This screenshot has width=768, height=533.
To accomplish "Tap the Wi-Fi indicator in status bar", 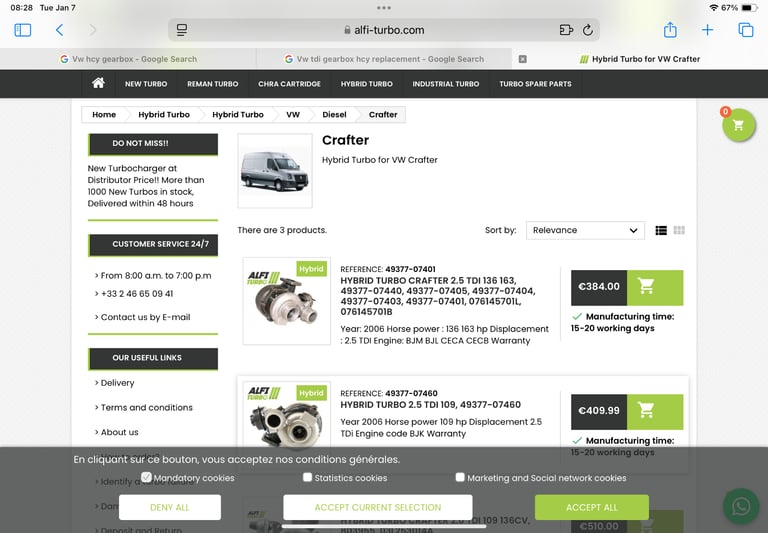I will 714,8.
